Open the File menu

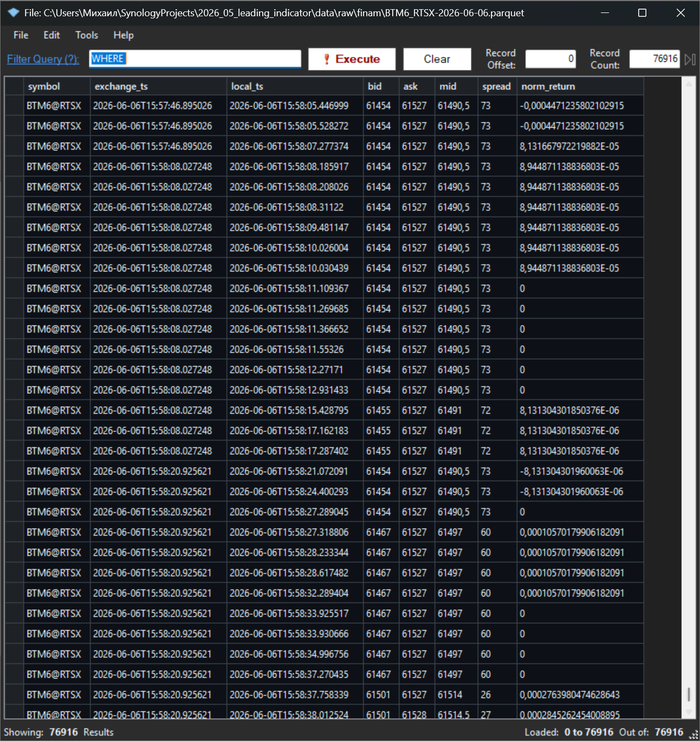21,35
